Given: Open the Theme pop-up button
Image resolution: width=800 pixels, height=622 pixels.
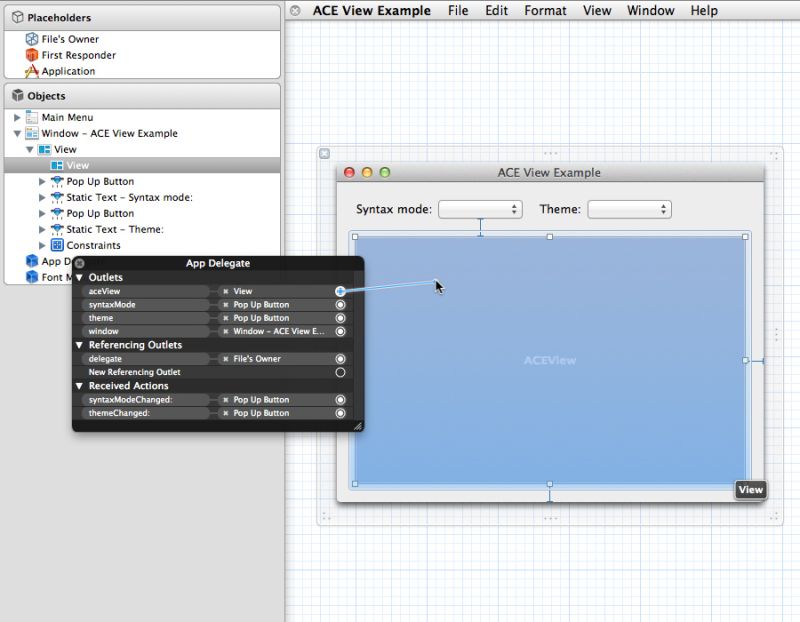Looking at the screenshot, I should tap(629, 209).
